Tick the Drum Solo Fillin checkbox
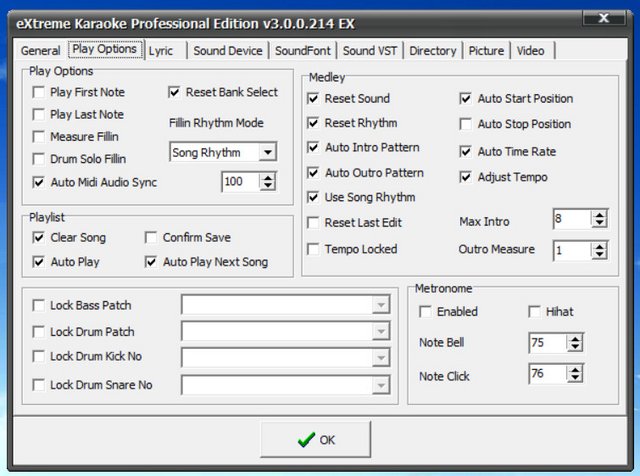 pos(38,159)
